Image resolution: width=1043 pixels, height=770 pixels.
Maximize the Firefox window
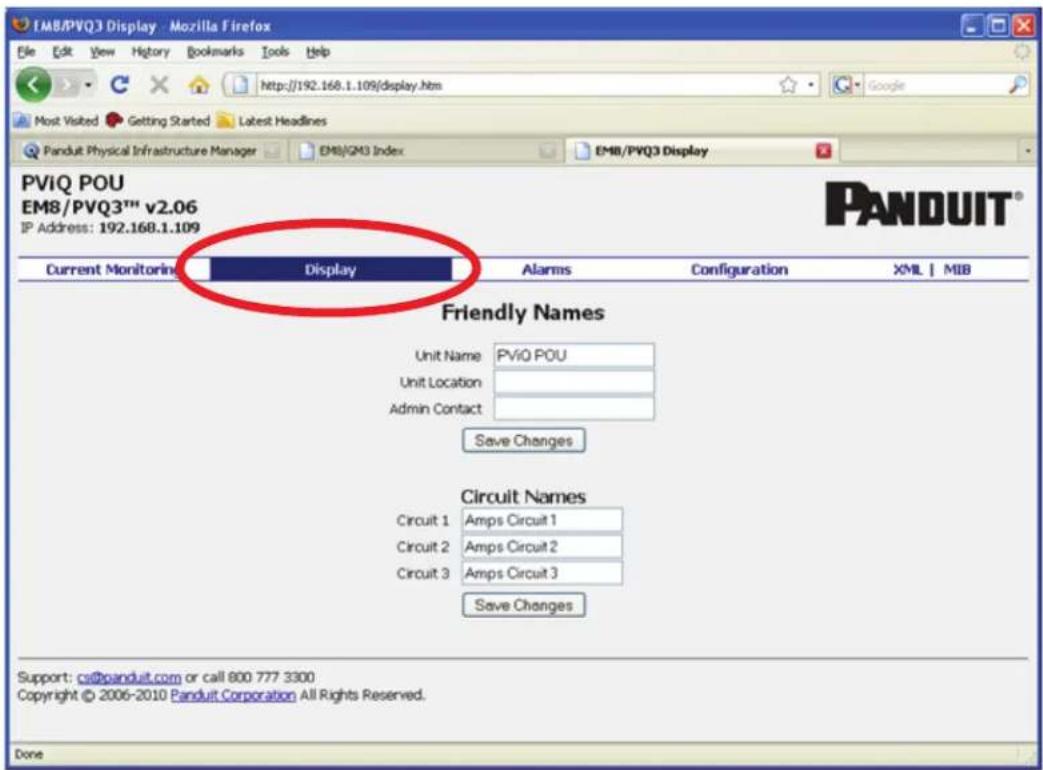(998, 26)
